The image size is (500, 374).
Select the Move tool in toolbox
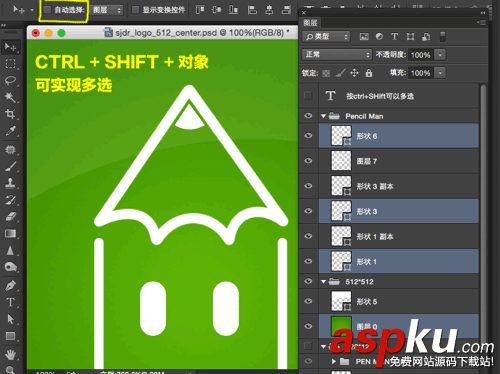(11, 47)
